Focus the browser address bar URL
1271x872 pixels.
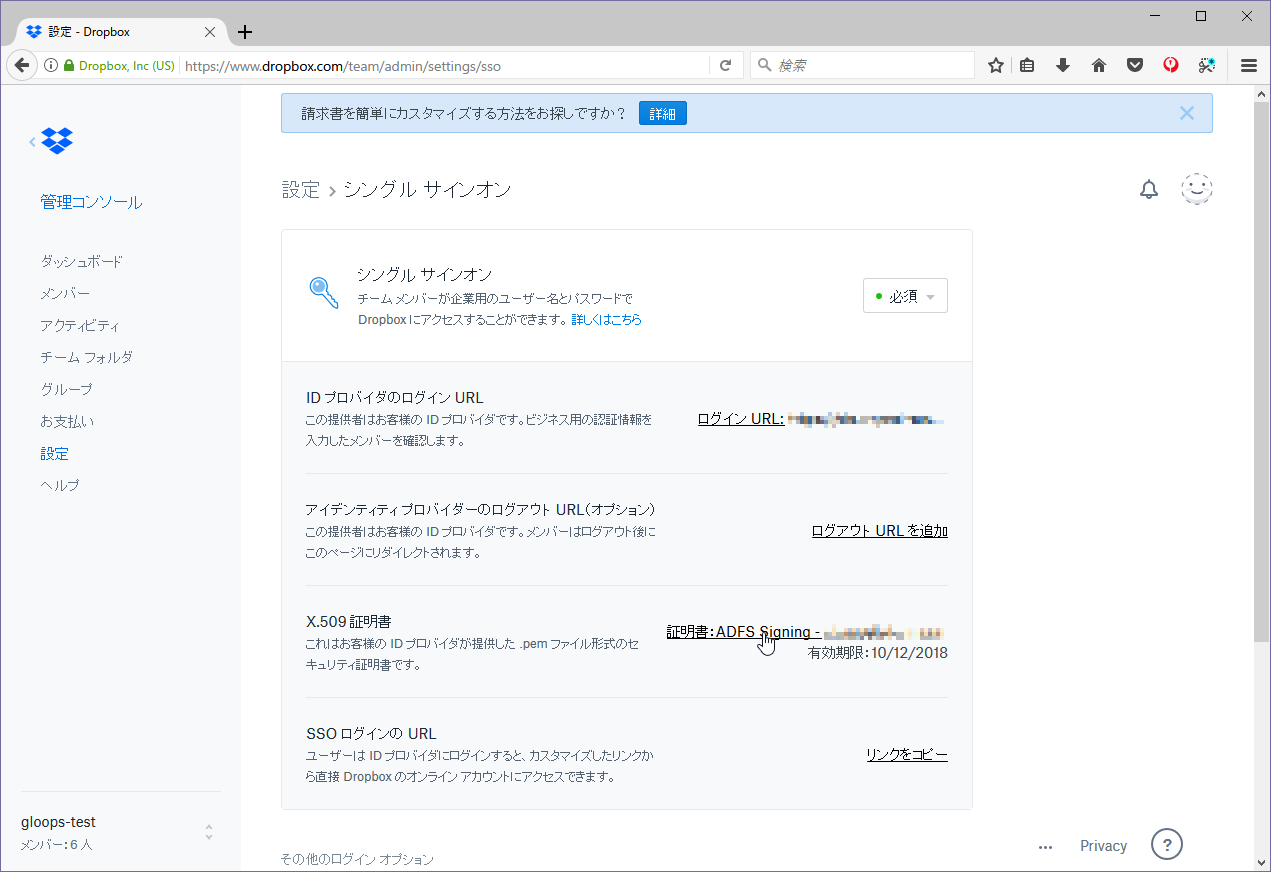(x=445, y=65)
